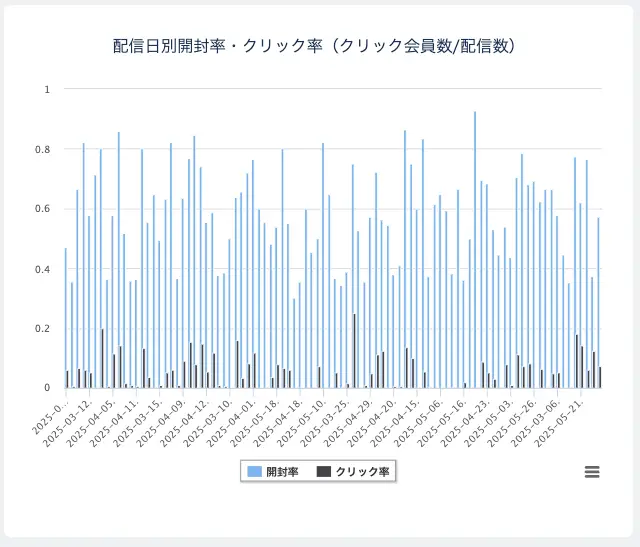The width and height of the screenshot is (640, 547).
Task: Click the y-axis value 0.4 label
Action: pos(42,269)
